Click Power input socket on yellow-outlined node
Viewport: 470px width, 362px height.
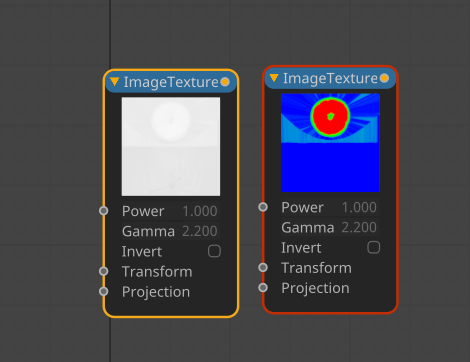pyautogui.click(x=104, y=211)
